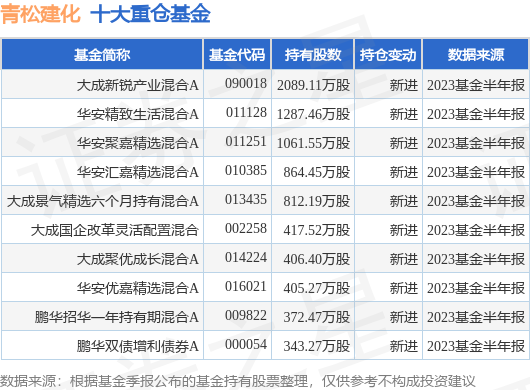Click the 数据来源 column header
The image size is (530, 390).
(476, 55)
